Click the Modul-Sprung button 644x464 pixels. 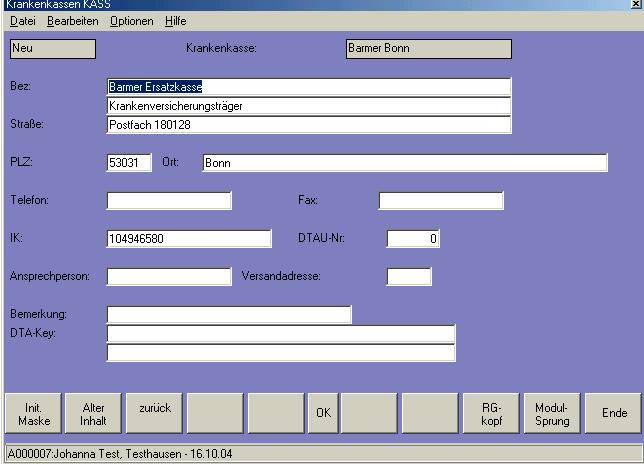(x=552, y=413)
